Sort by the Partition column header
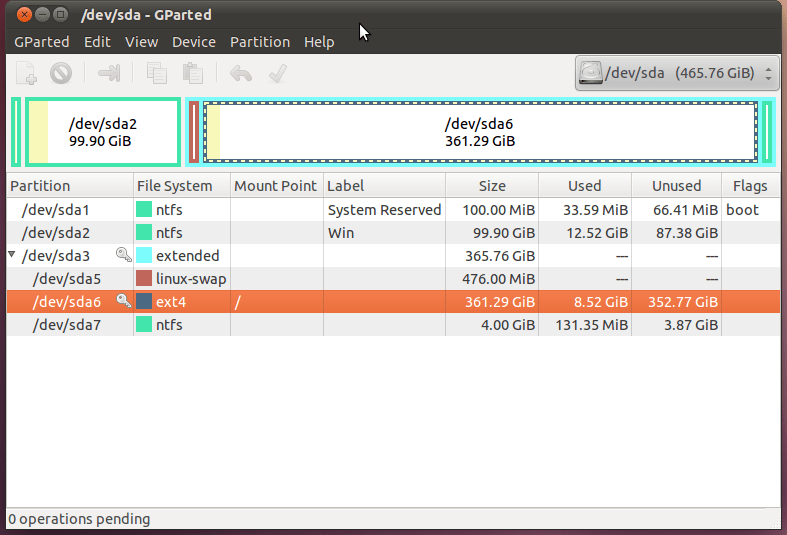 point(70,186)
